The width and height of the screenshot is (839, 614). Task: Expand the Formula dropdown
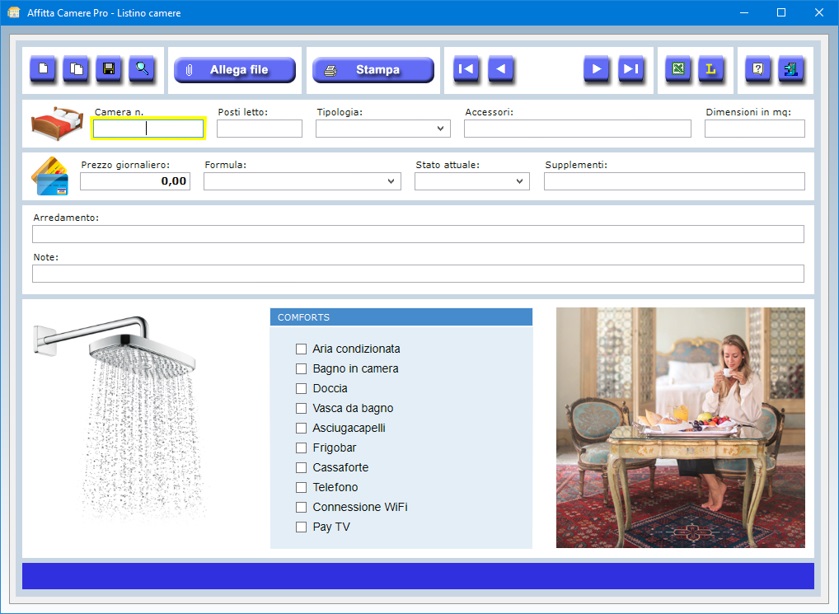point(302,181)
